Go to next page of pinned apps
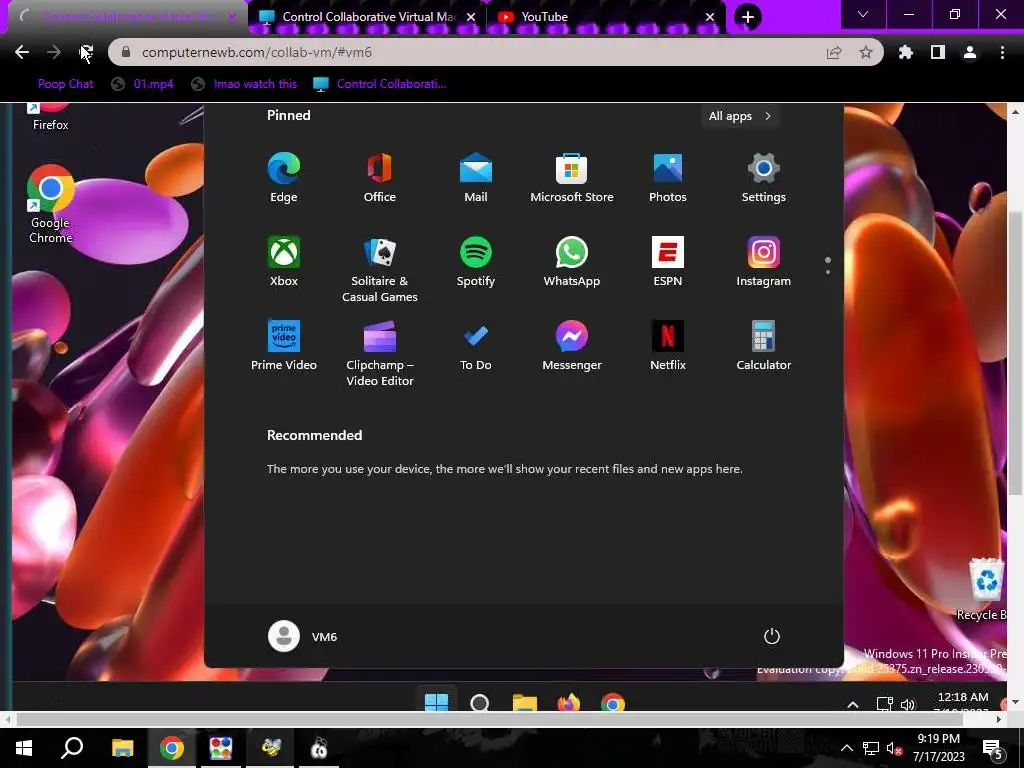 pos(827,271)
